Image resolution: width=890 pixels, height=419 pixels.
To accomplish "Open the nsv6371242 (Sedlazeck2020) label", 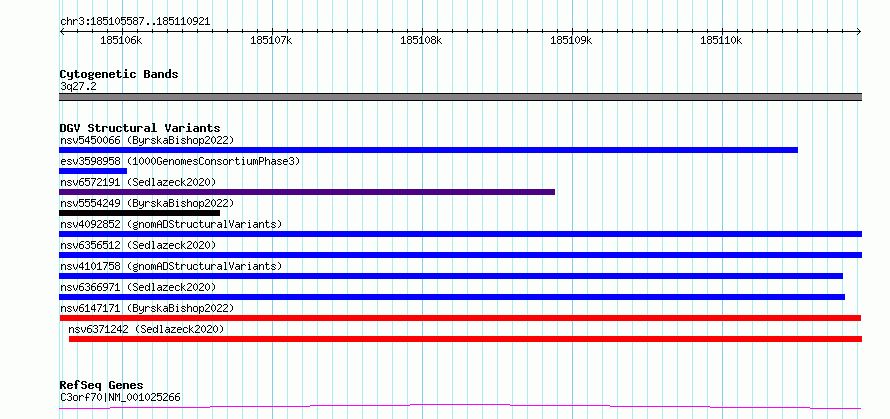I will pos(146,329).
